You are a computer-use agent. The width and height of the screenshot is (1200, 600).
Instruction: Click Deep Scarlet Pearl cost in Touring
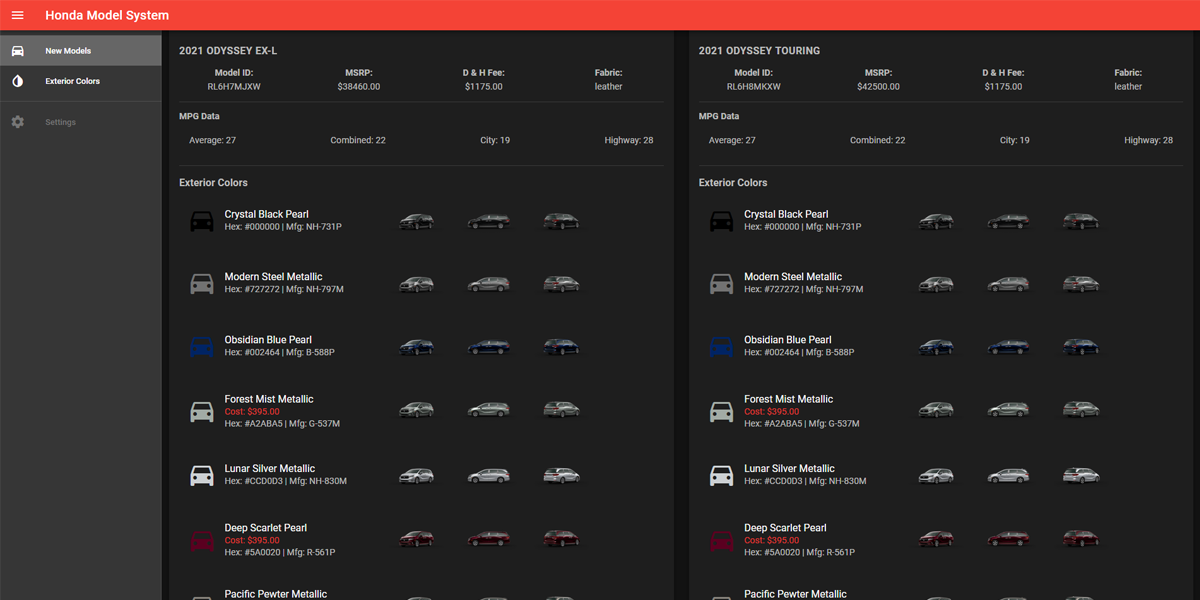tap(772, 541)
